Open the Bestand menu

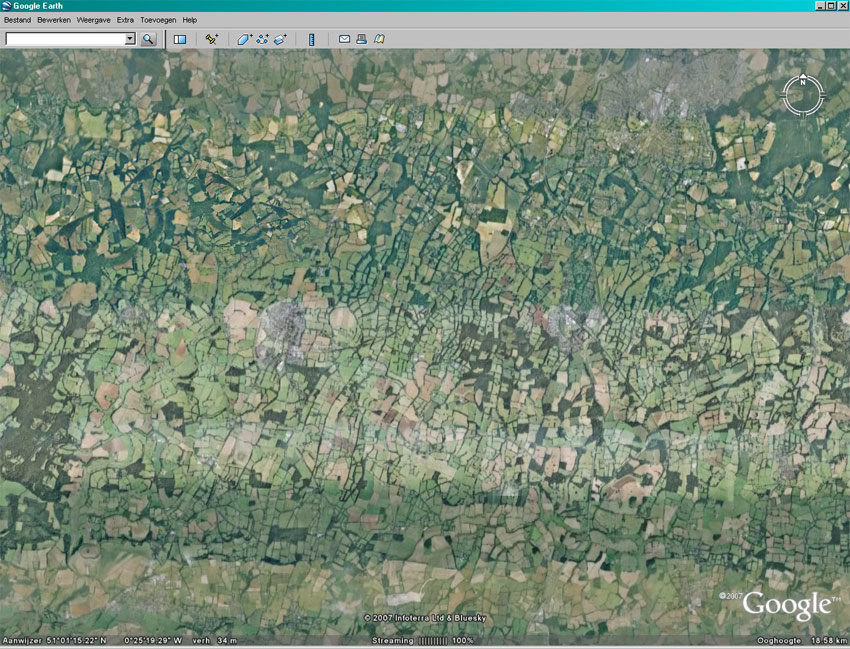click(x=17, y=20)
